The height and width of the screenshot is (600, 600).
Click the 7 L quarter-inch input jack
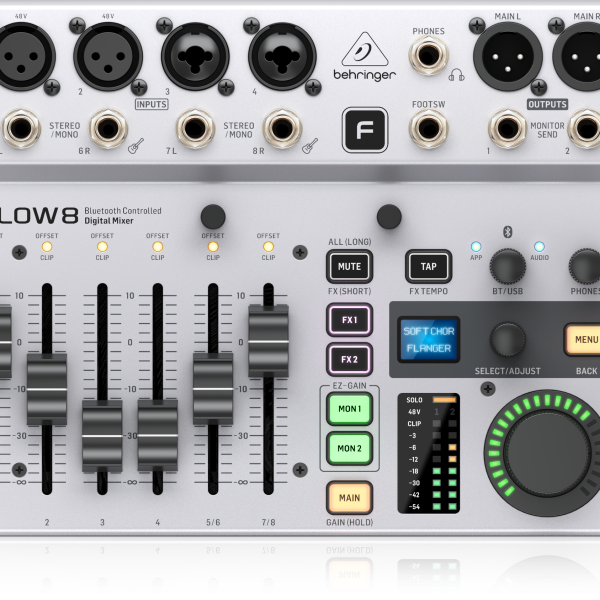pyautogui.click(x=195, y=129)
